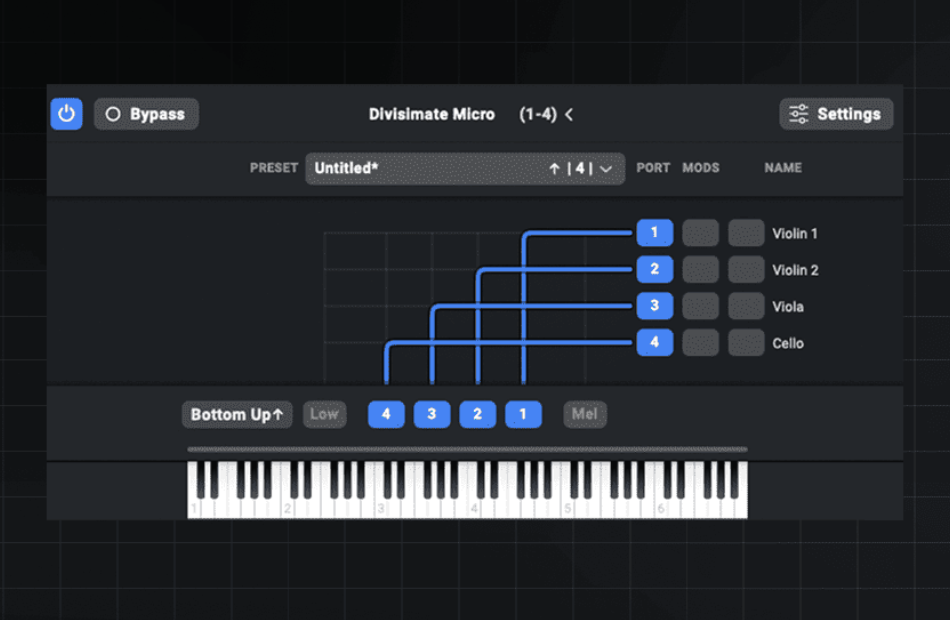The image size is (950, 620).
Task: Open preset dropdown chevron arrow
Action: tap(606, 169)
